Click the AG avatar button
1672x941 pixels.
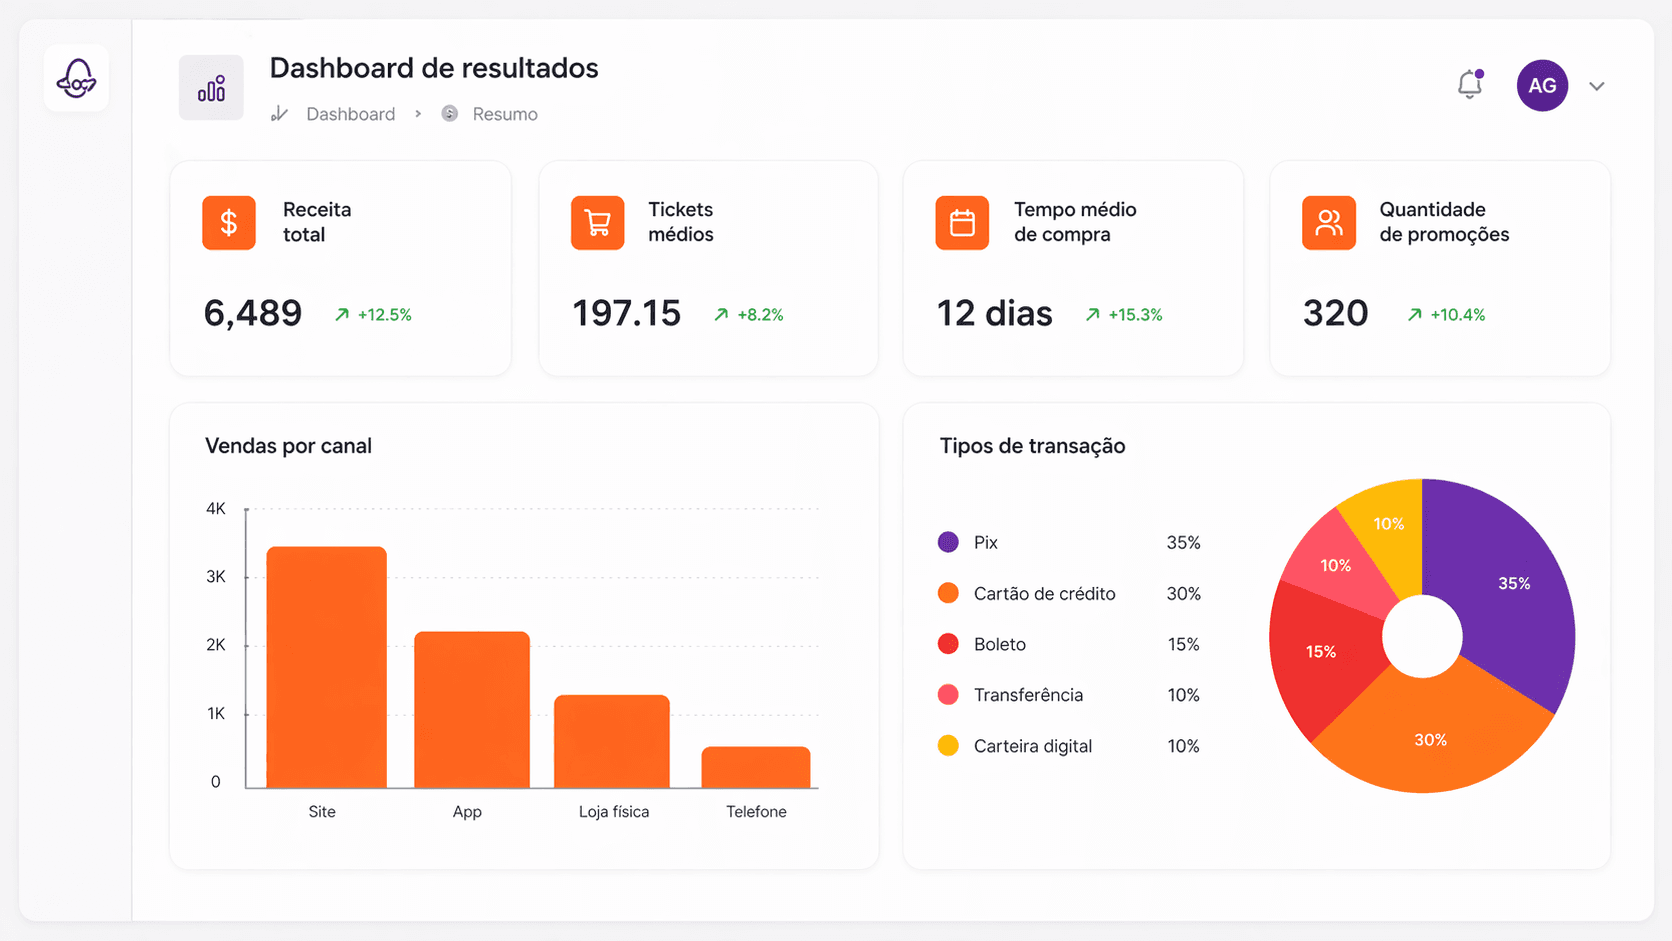1542,85
